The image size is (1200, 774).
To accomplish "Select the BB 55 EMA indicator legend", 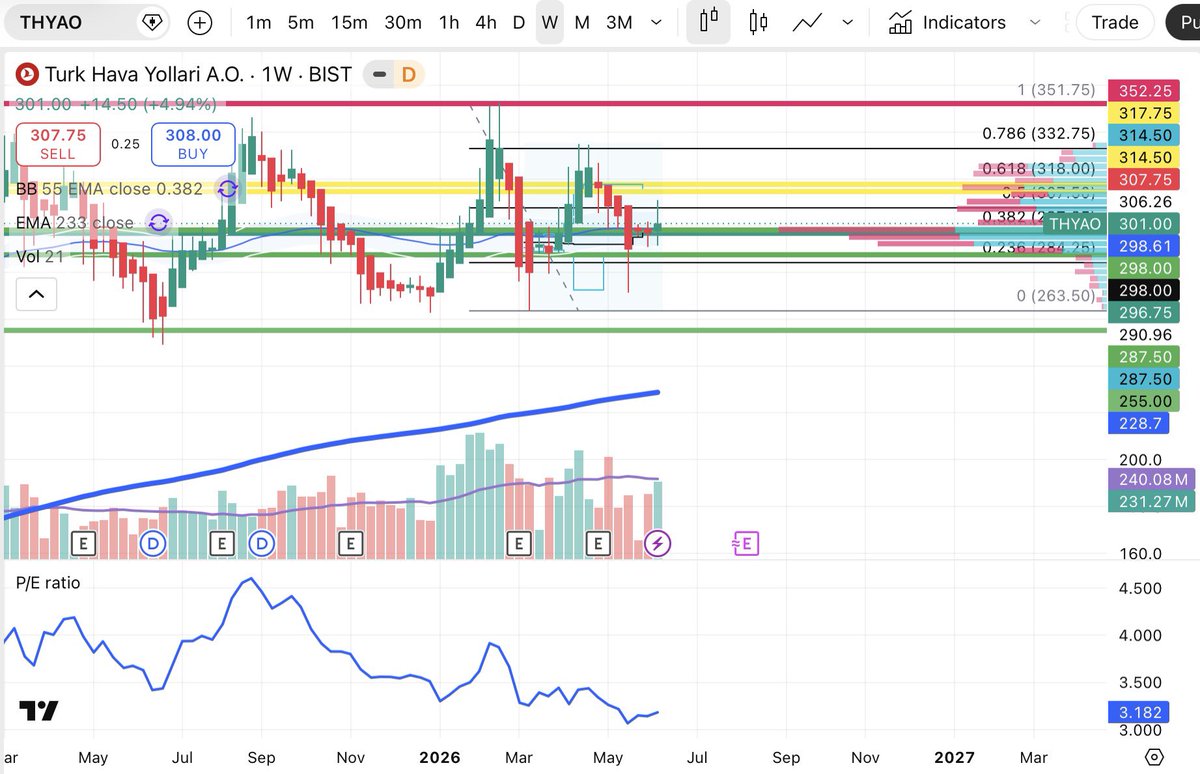I will 109,189.
